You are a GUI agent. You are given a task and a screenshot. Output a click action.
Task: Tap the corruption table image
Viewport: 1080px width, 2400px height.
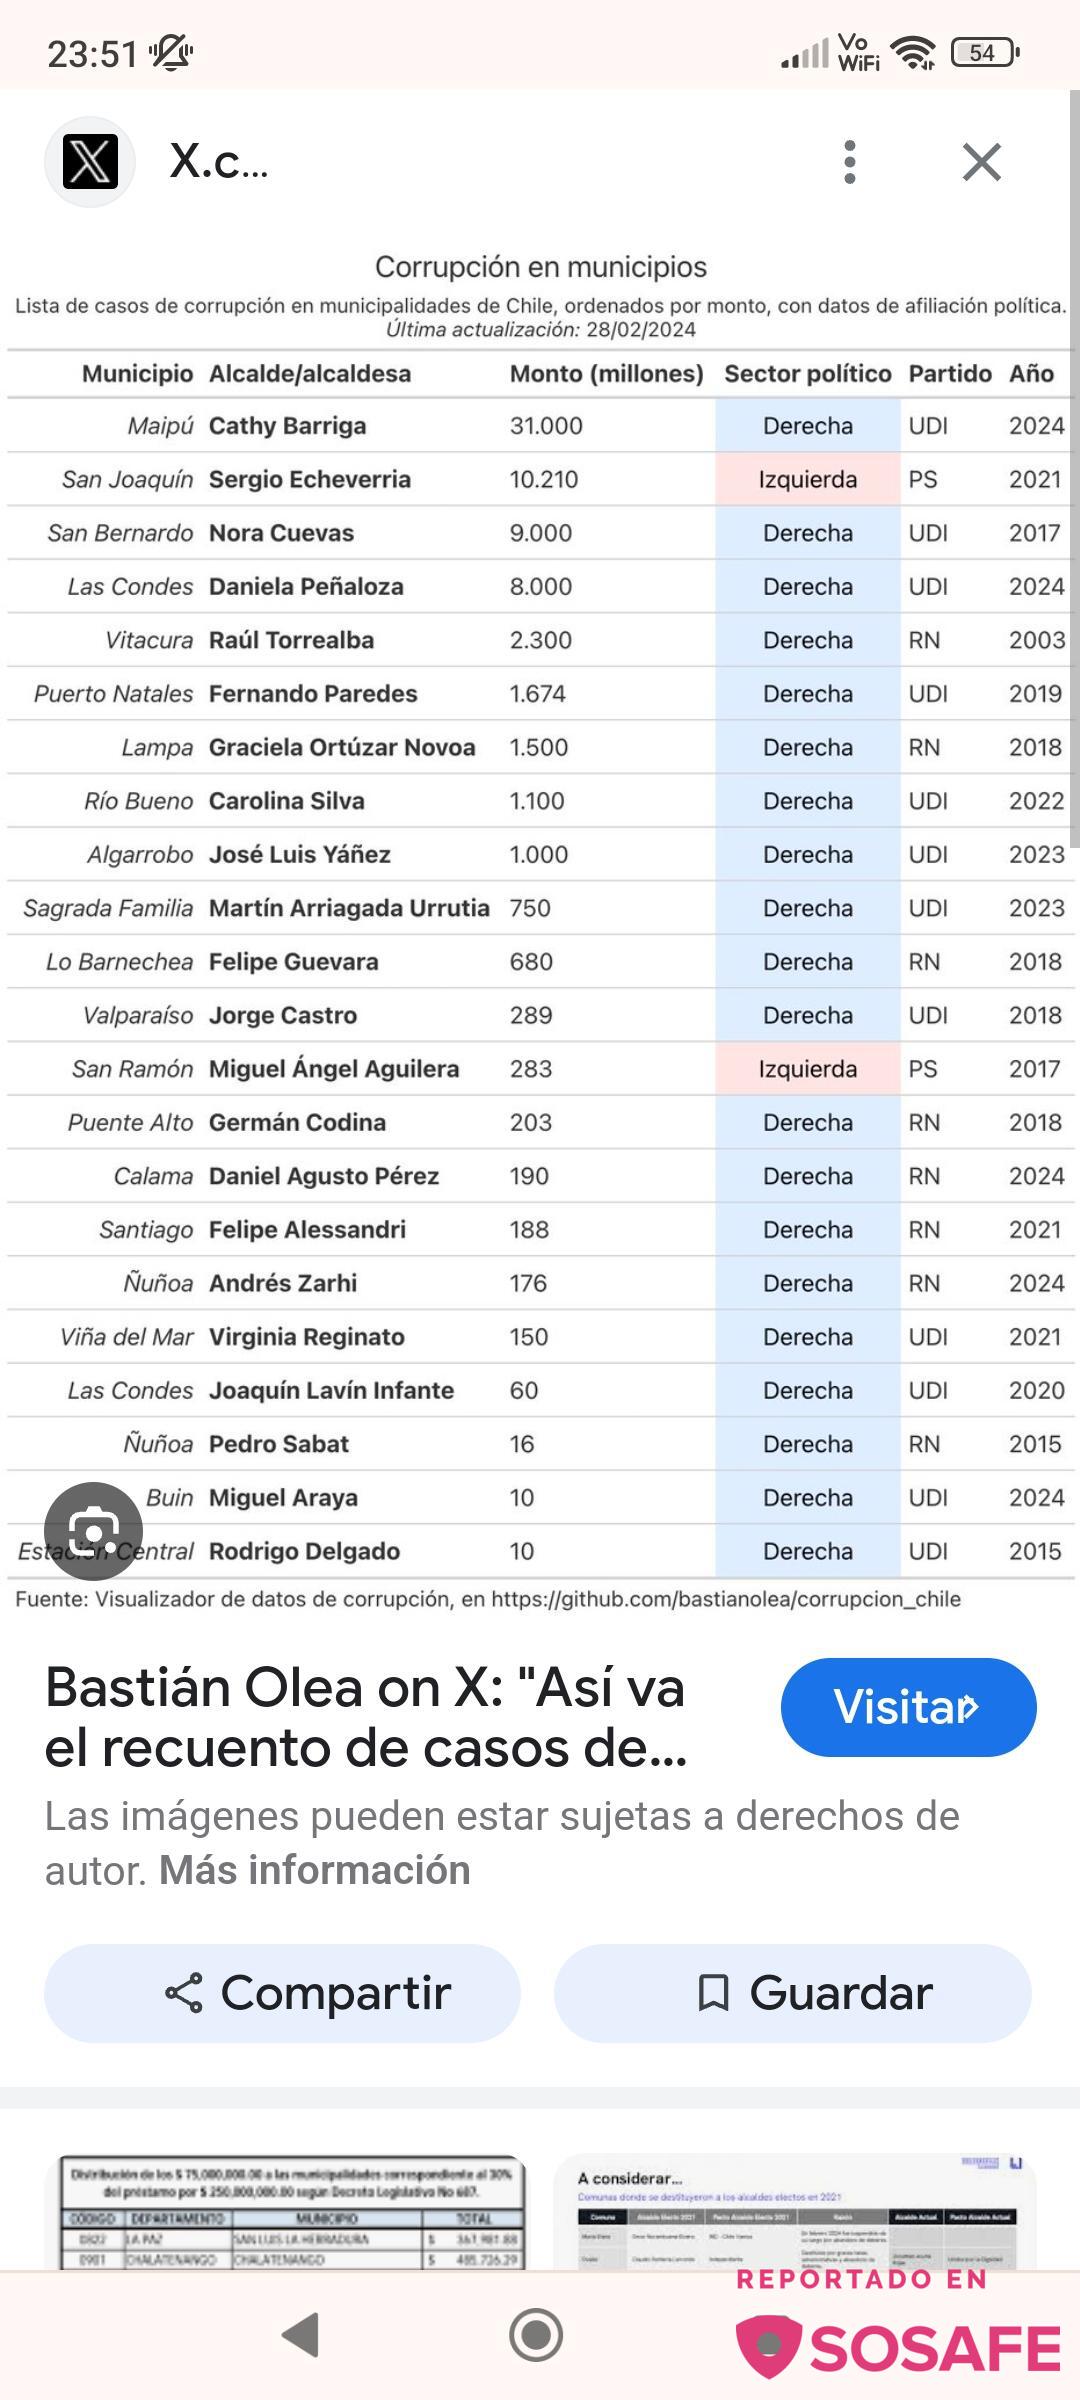click(540, 930)
